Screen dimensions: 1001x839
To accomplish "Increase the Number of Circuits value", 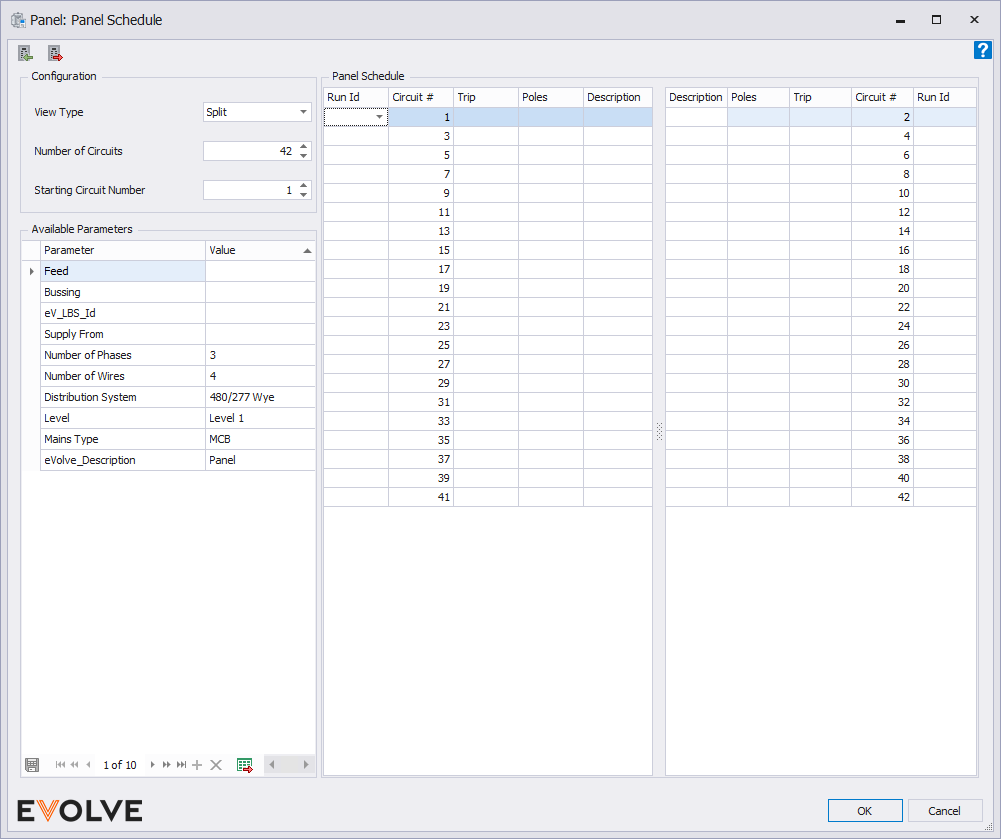I will click(x=304, y=147).
